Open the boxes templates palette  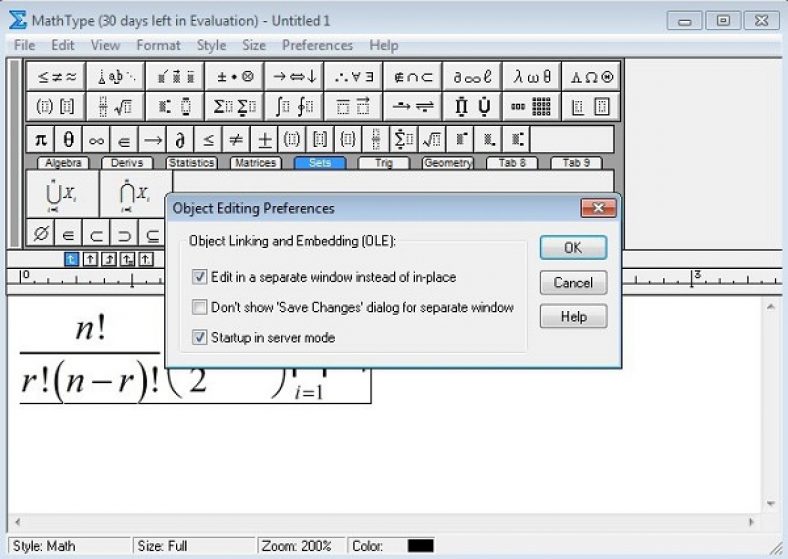click(591, 106)
